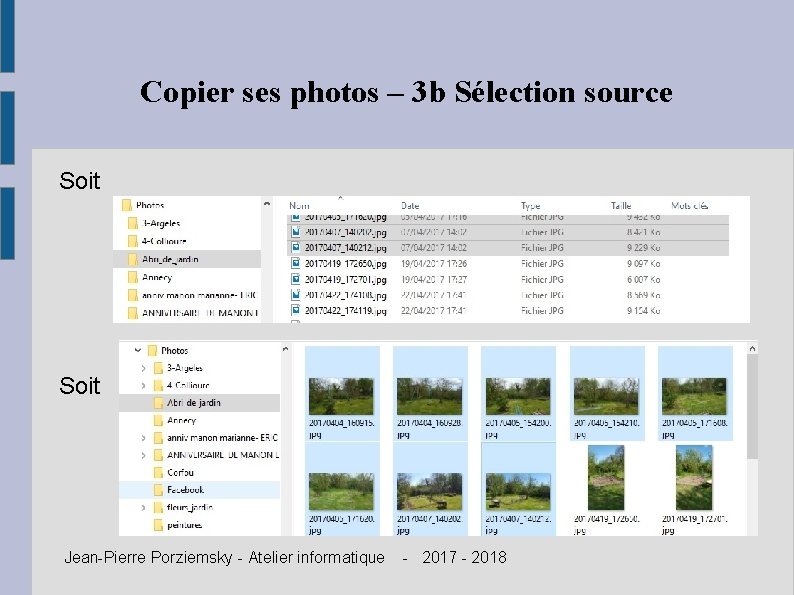Expand the 4-Collioure node in bottom tree
This screenshot has height=595, width=794.
click(143, 385)
